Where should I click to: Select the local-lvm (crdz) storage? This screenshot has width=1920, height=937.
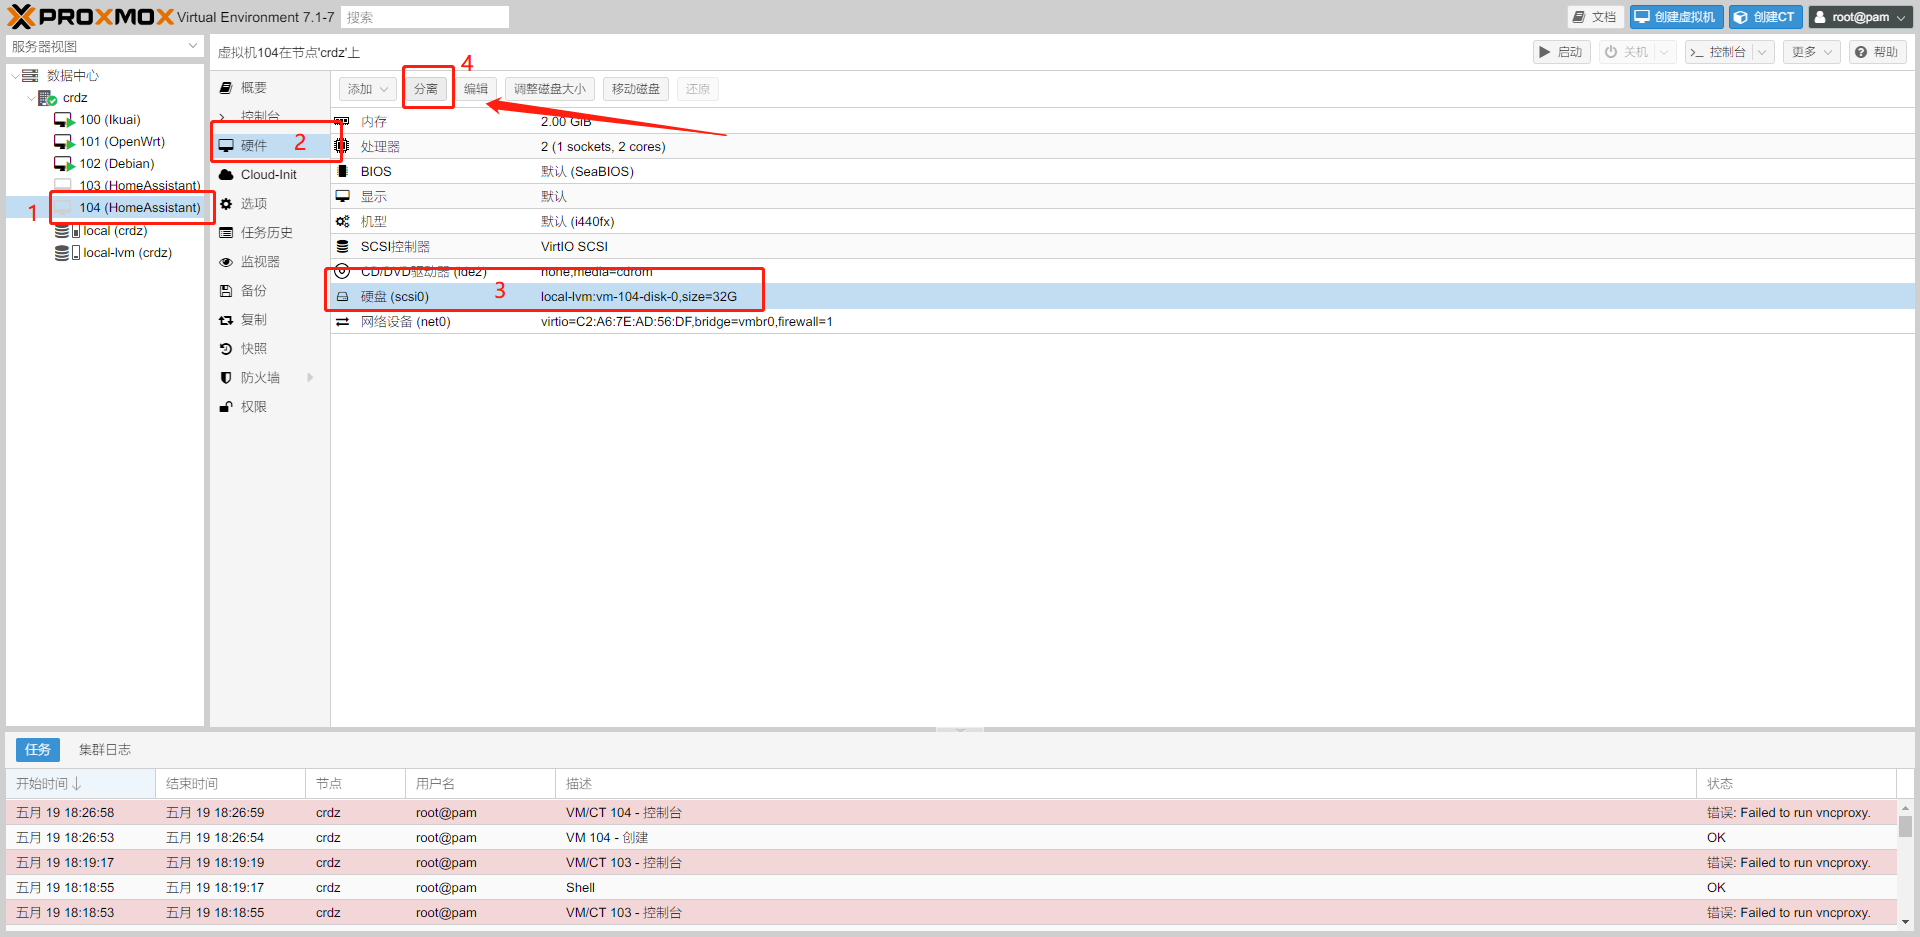pos(127,253)
